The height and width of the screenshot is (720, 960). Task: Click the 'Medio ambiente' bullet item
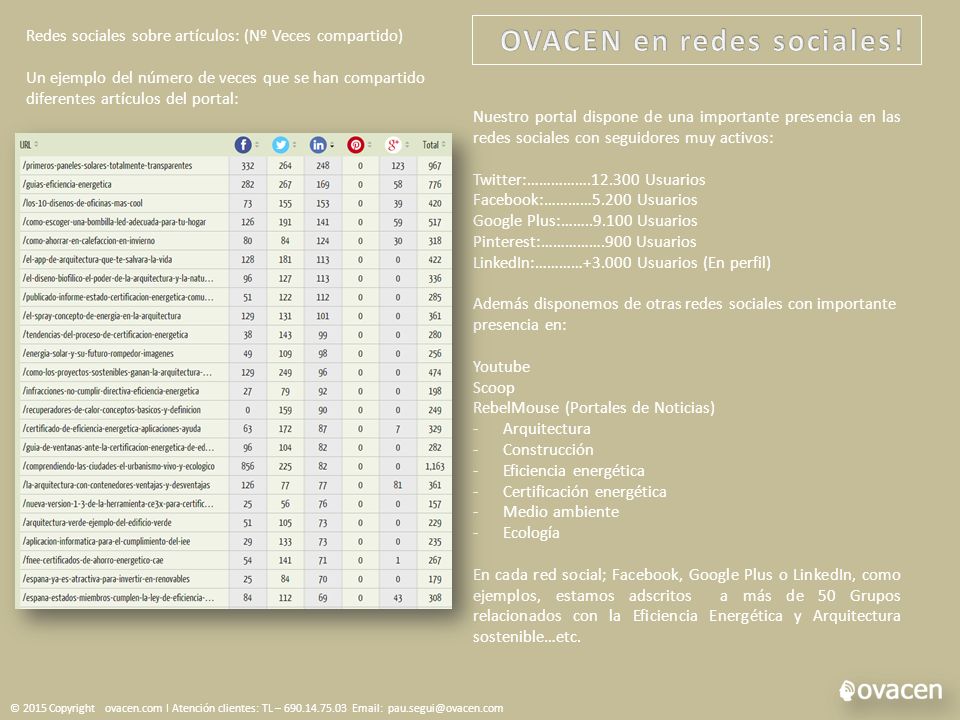[x=561, y=512]
